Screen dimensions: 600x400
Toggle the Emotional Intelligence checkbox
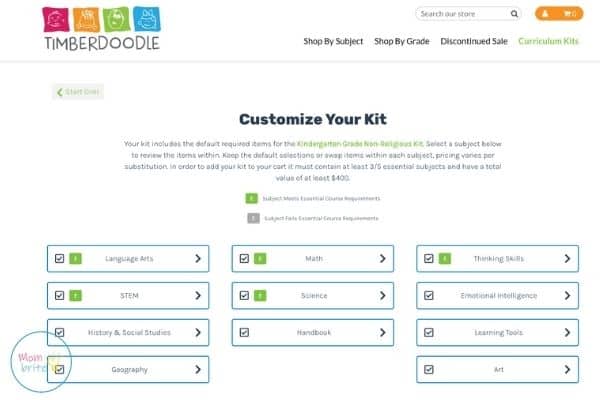pos(429,296)
